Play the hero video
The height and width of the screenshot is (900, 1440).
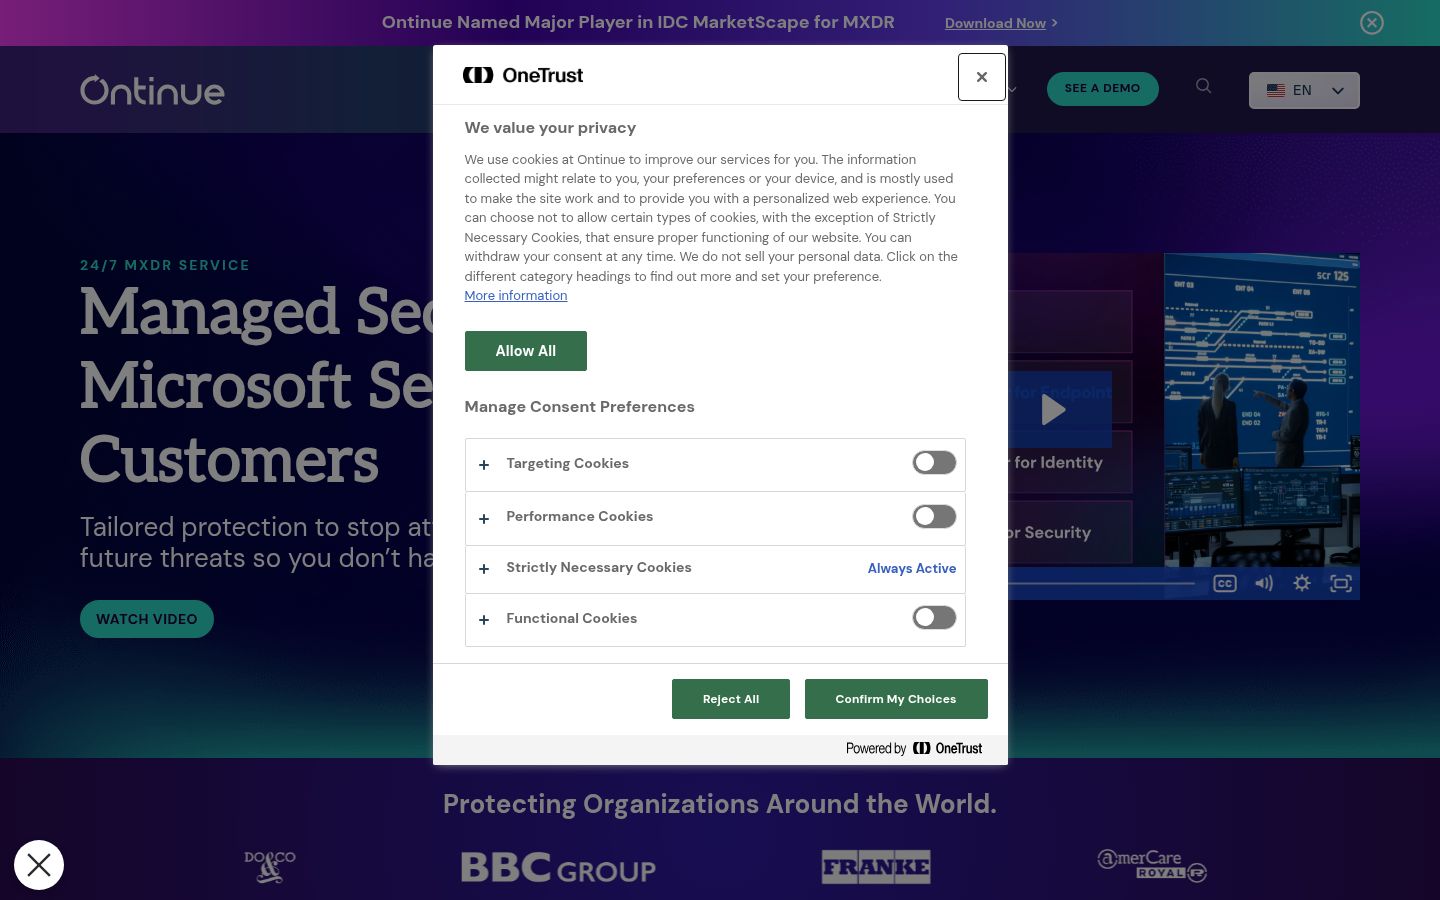[1053, 410]
